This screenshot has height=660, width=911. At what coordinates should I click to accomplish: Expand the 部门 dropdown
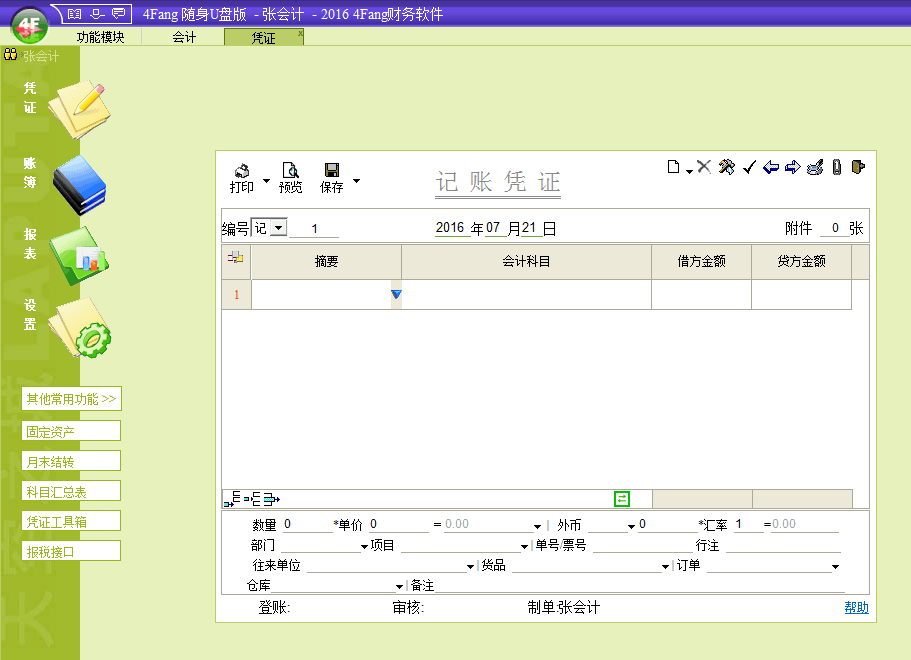pos(364,547)
